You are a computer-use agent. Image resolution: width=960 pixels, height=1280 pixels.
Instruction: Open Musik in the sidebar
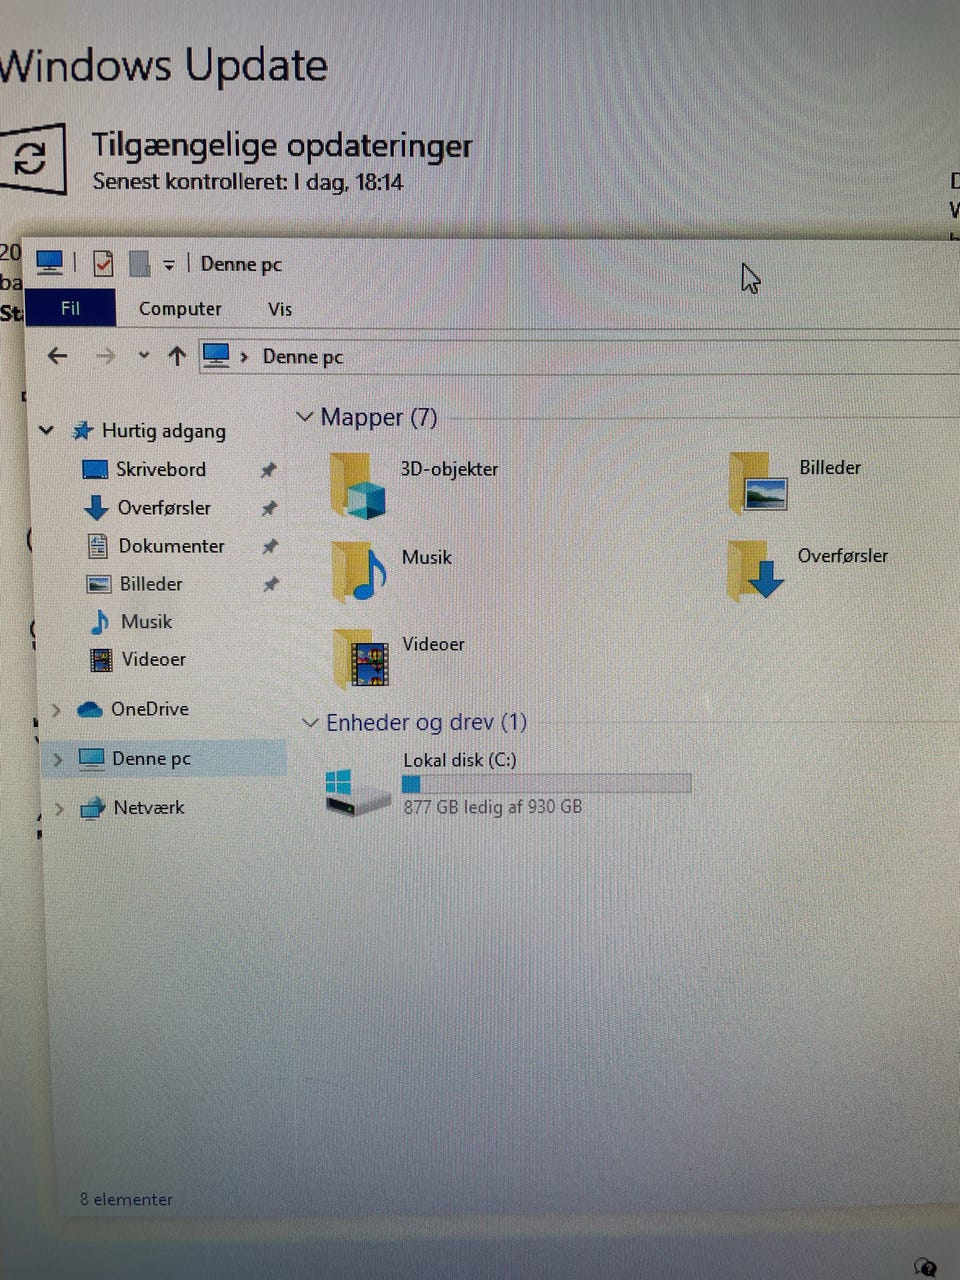[147, 622]
